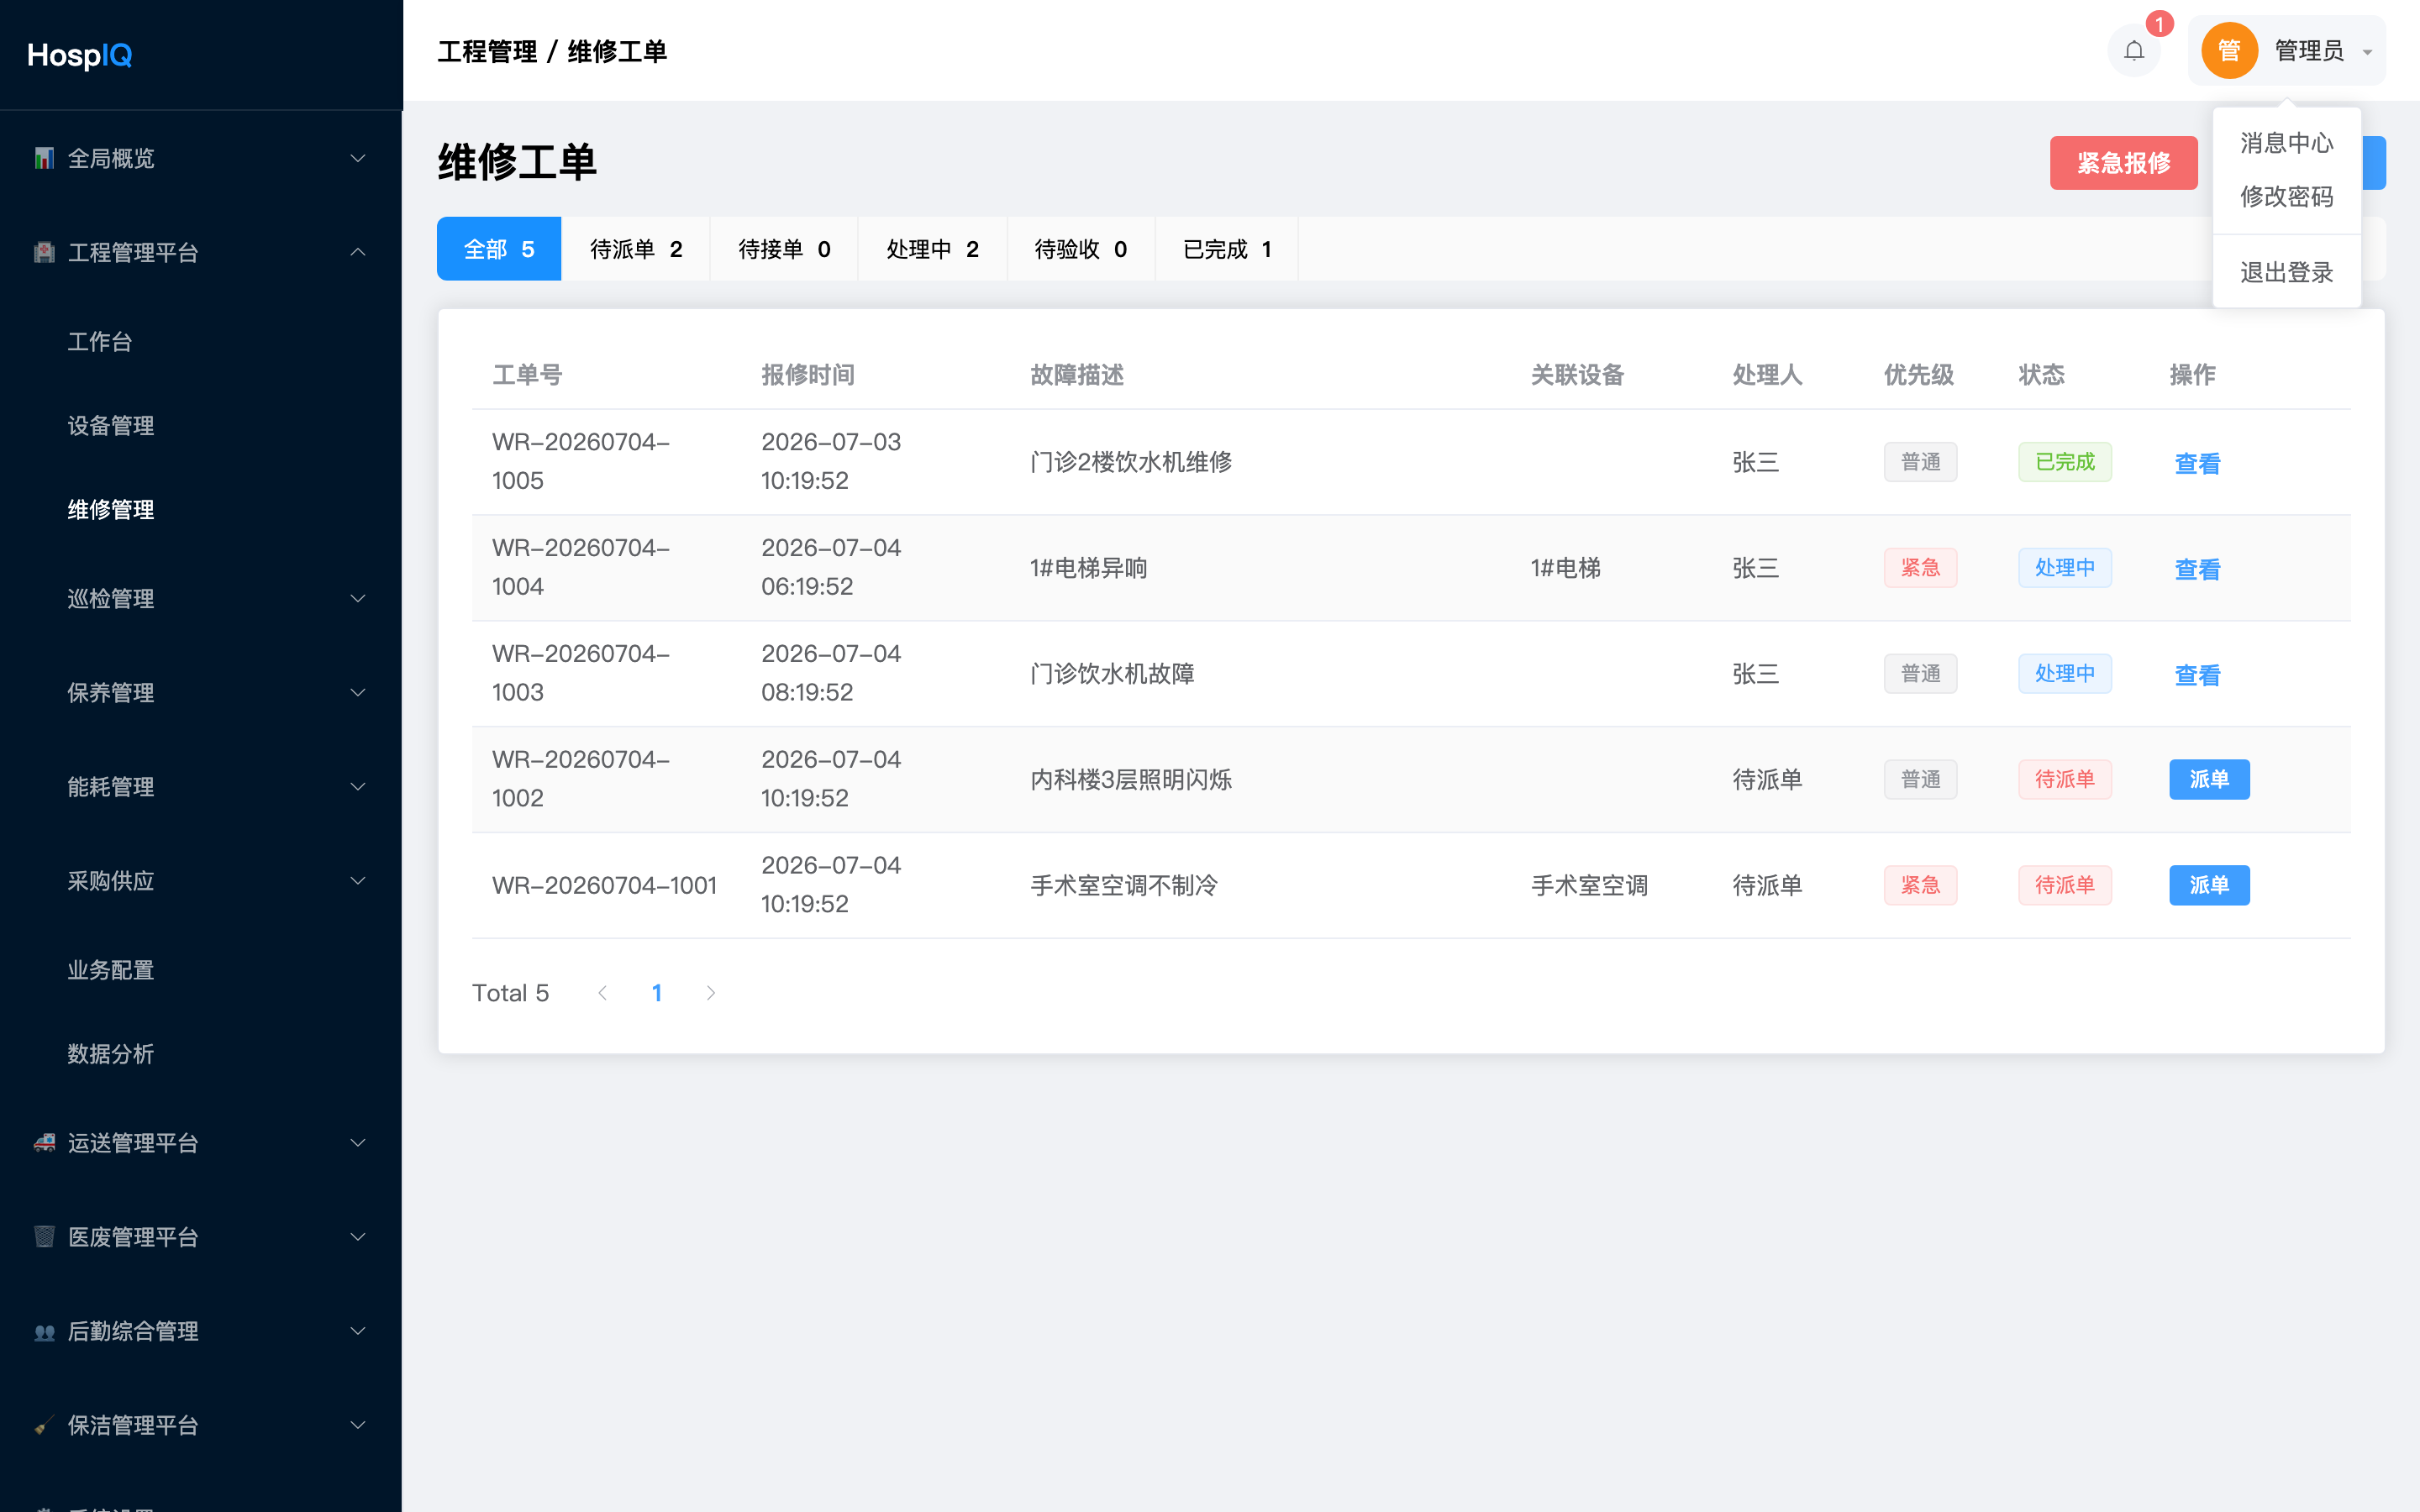
Task: Switch to the 已完成 1 tab
Action: 1227,249
